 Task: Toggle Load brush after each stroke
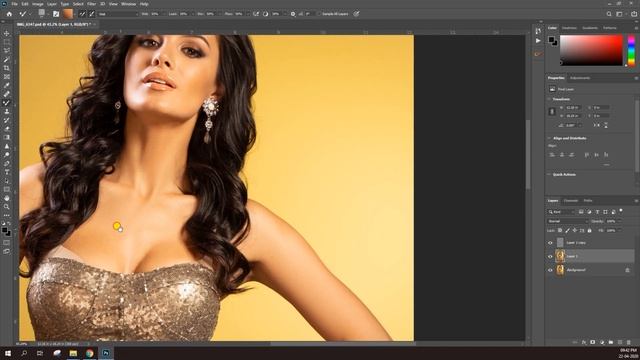pos(82,14)
